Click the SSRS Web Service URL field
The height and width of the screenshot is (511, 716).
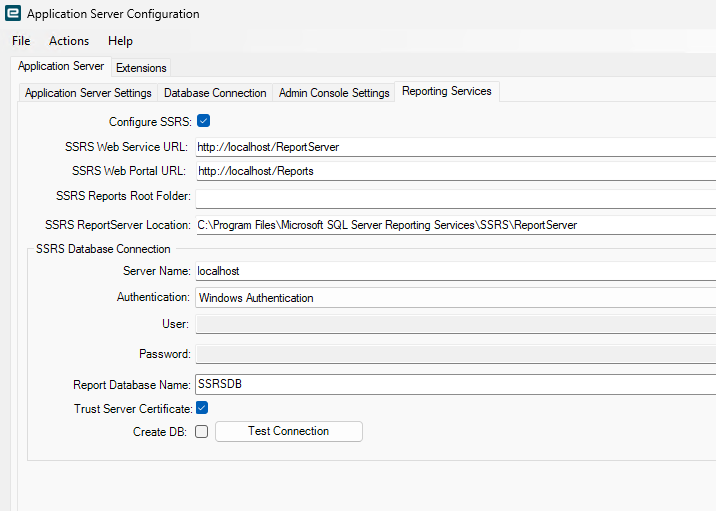[x=455, y=147]
